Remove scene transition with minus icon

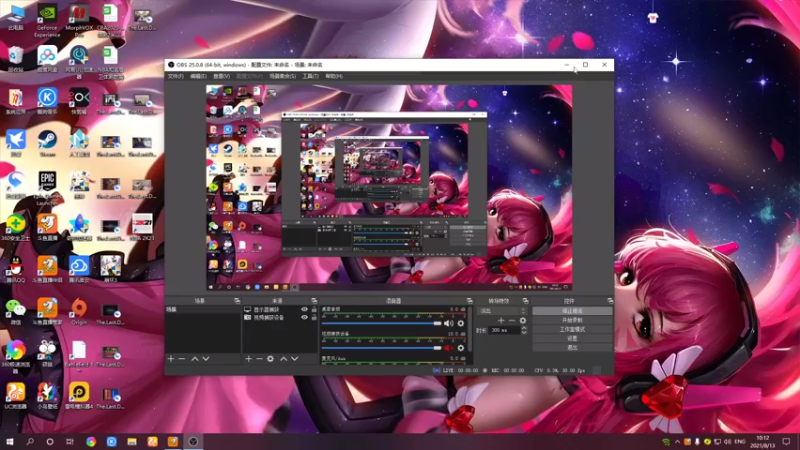pyautogui.click(x=512, y=320)
